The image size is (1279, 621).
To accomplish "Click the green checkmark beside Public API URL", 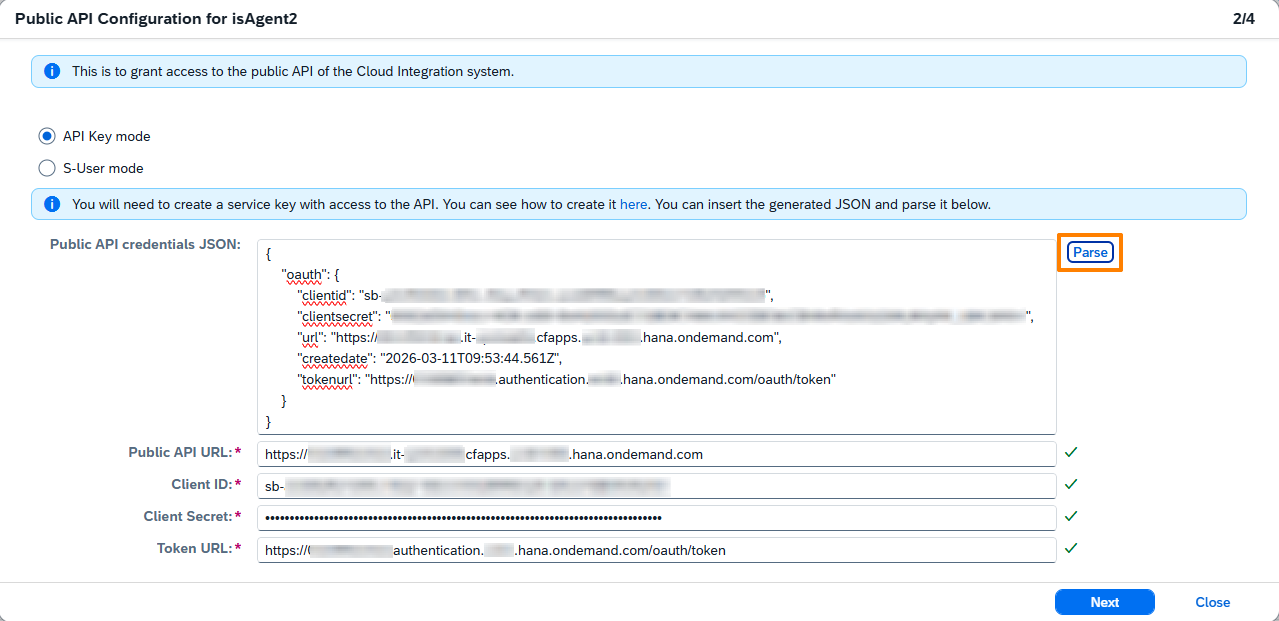I will click(1071, 453).
